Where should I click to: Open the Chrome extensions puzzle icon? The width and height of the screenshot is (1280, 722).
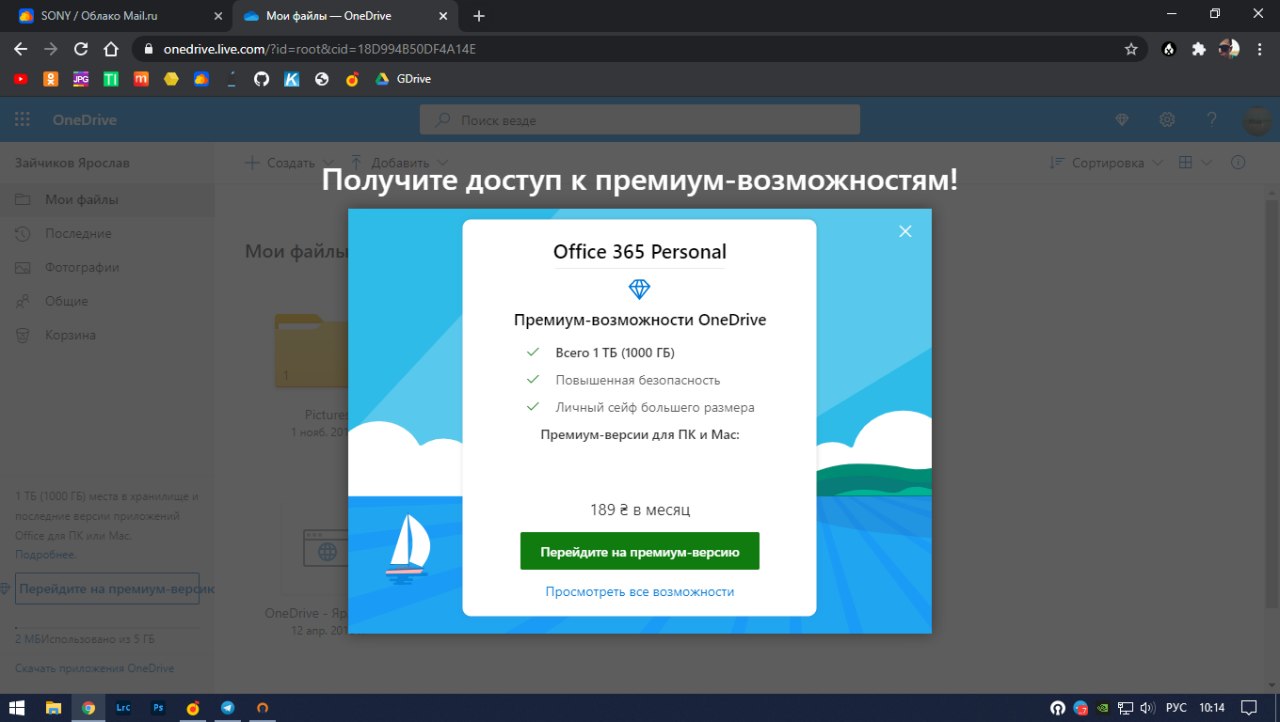coord(1198,49)
